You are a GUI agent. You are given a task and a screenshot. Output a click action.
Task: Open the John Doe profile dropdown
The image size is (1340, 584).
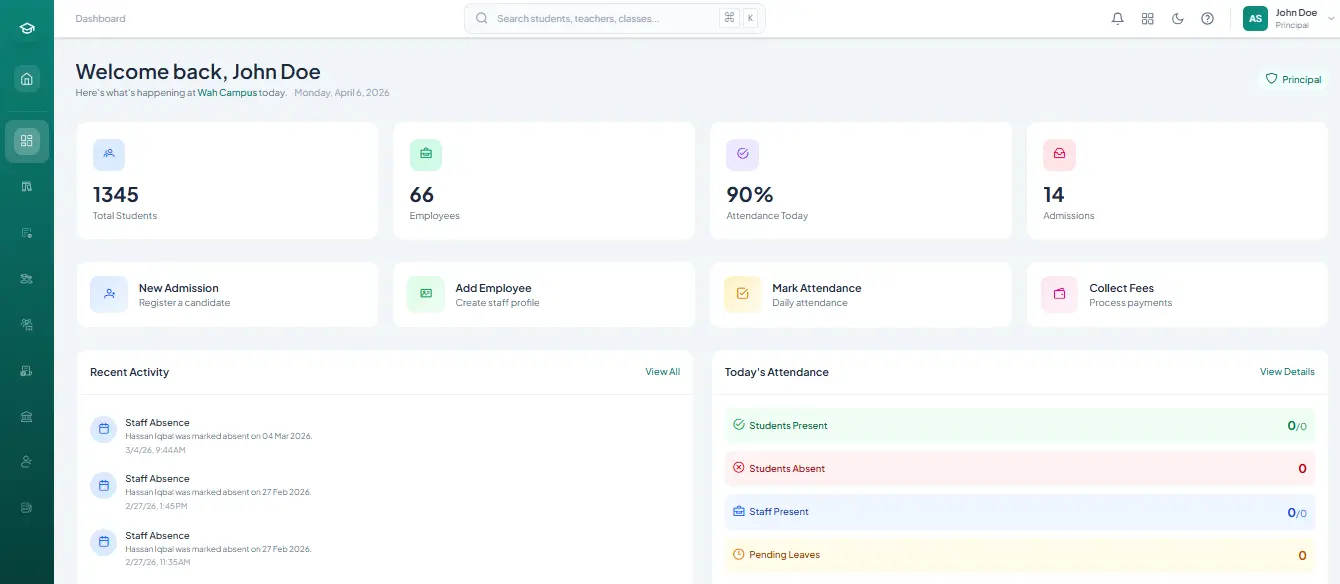click(x=1290, y=18)
